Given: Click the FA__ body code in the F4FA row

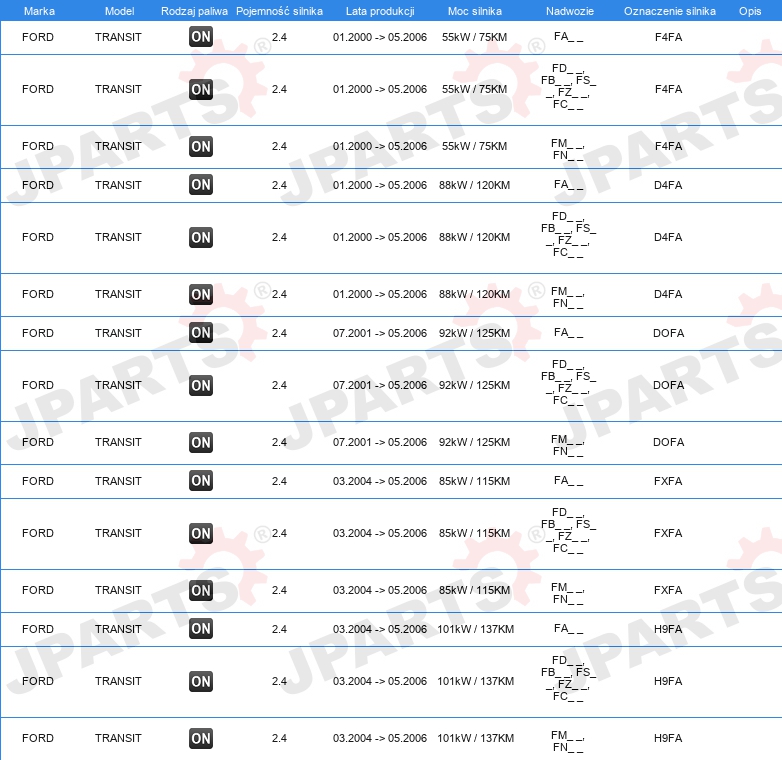Looking at the screenshot, I should tap(569, 36).
